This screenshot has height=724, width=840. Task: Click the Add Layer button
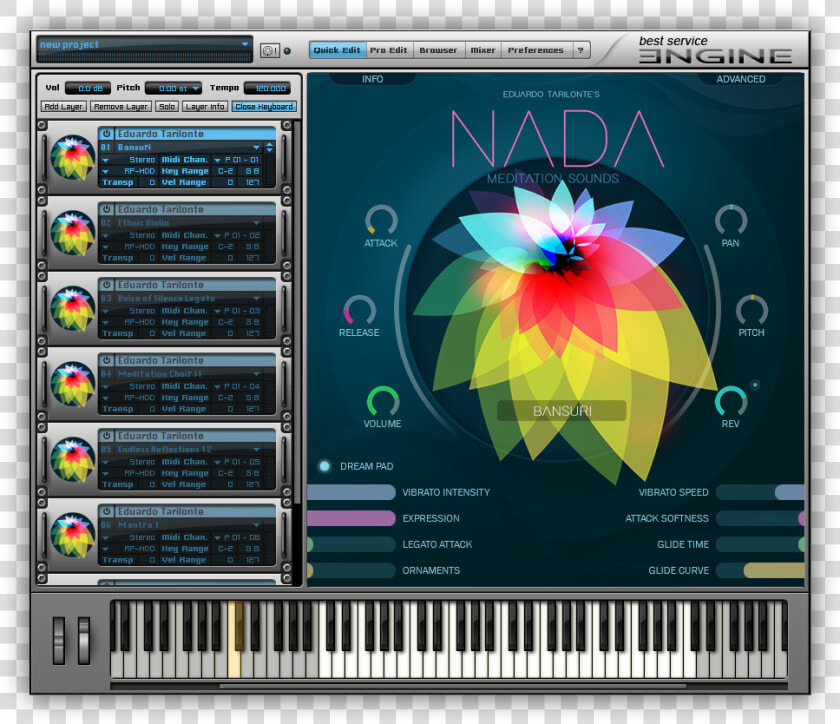pos(63,107)
